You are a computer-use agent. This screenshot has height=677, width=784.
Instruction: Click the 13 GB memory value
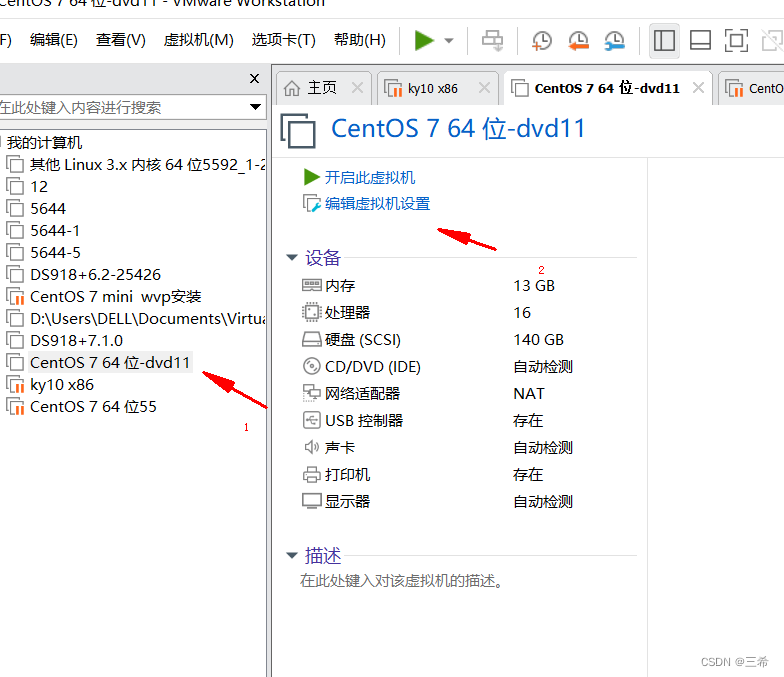coord(534,286)
